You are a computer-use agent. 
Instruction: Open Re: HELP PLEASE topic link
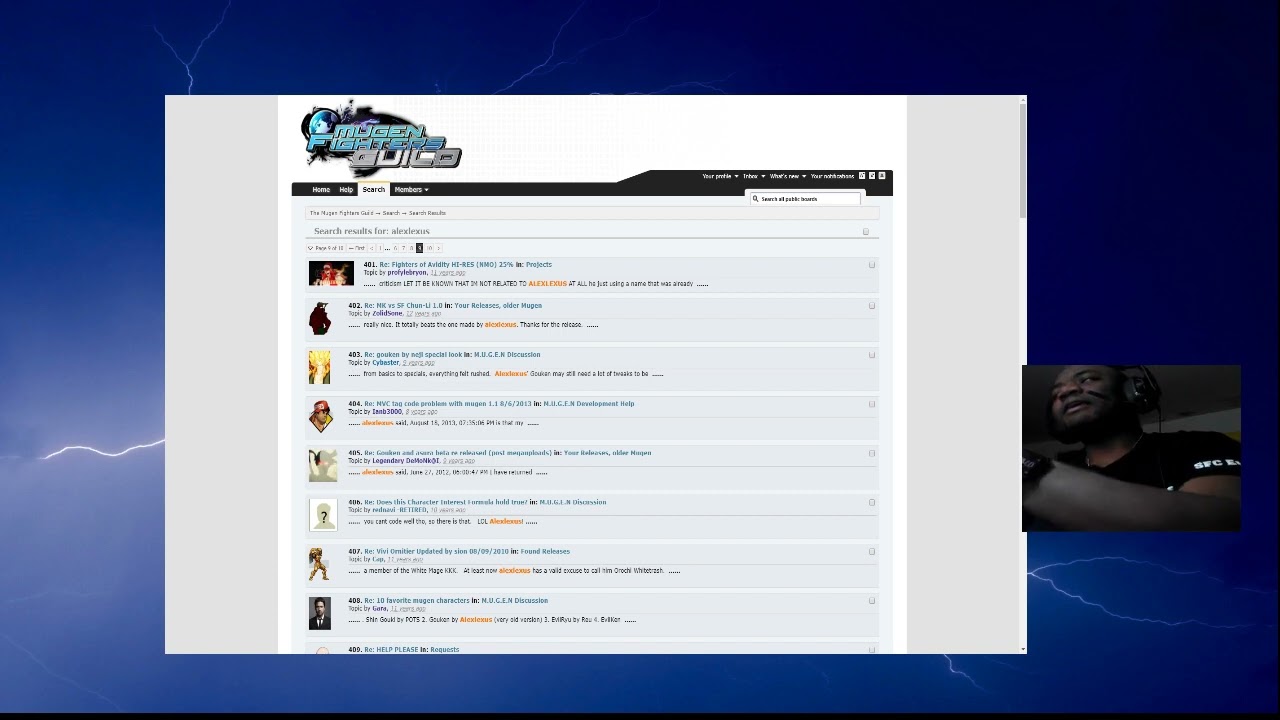tap(391, 650)
